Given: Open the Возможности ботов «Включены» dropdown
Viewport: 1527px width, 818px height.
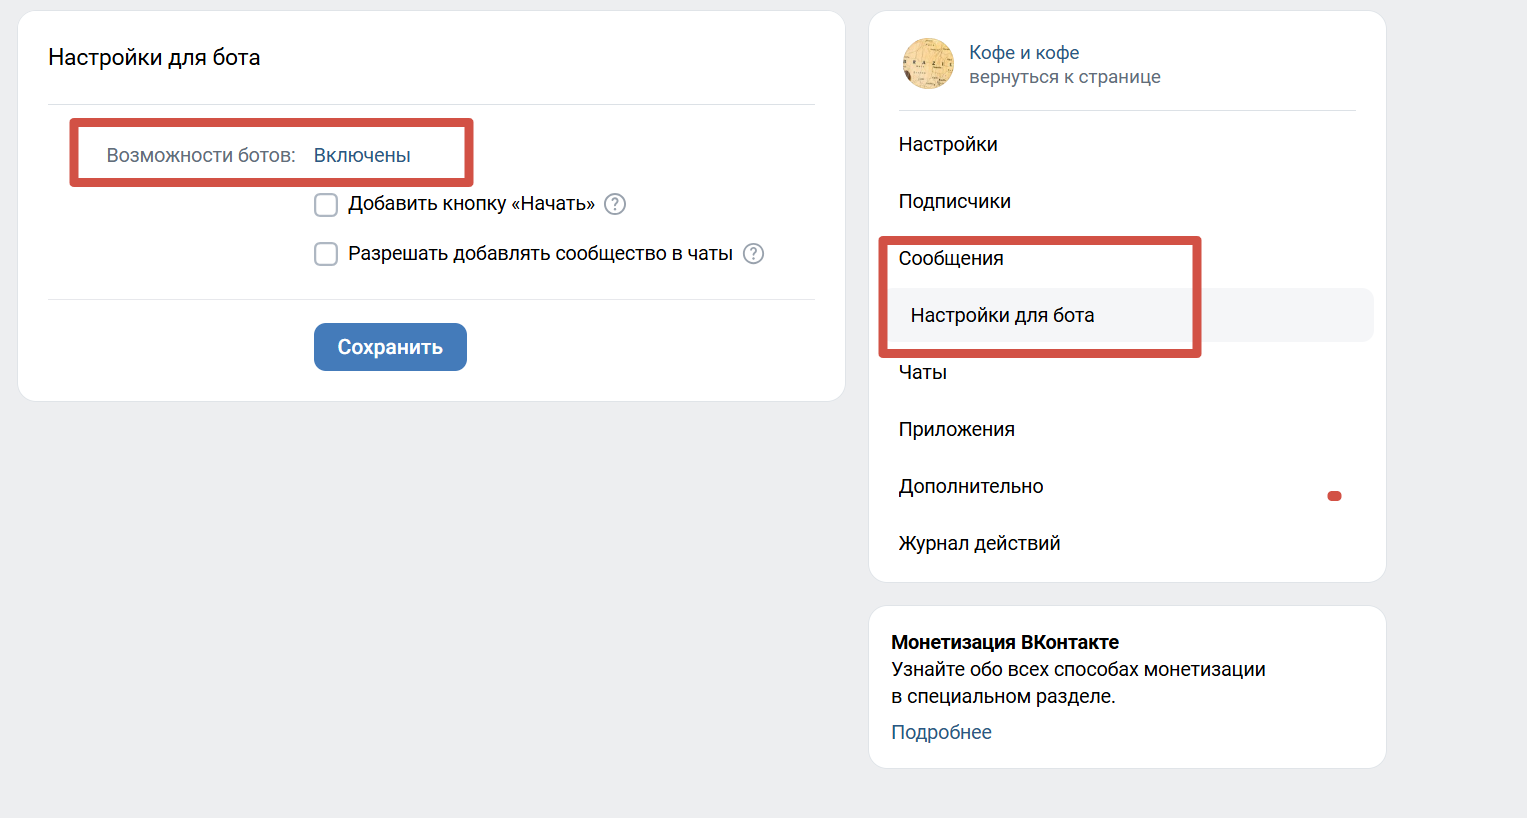Looking at the screenshot, I should coord(362,156).
